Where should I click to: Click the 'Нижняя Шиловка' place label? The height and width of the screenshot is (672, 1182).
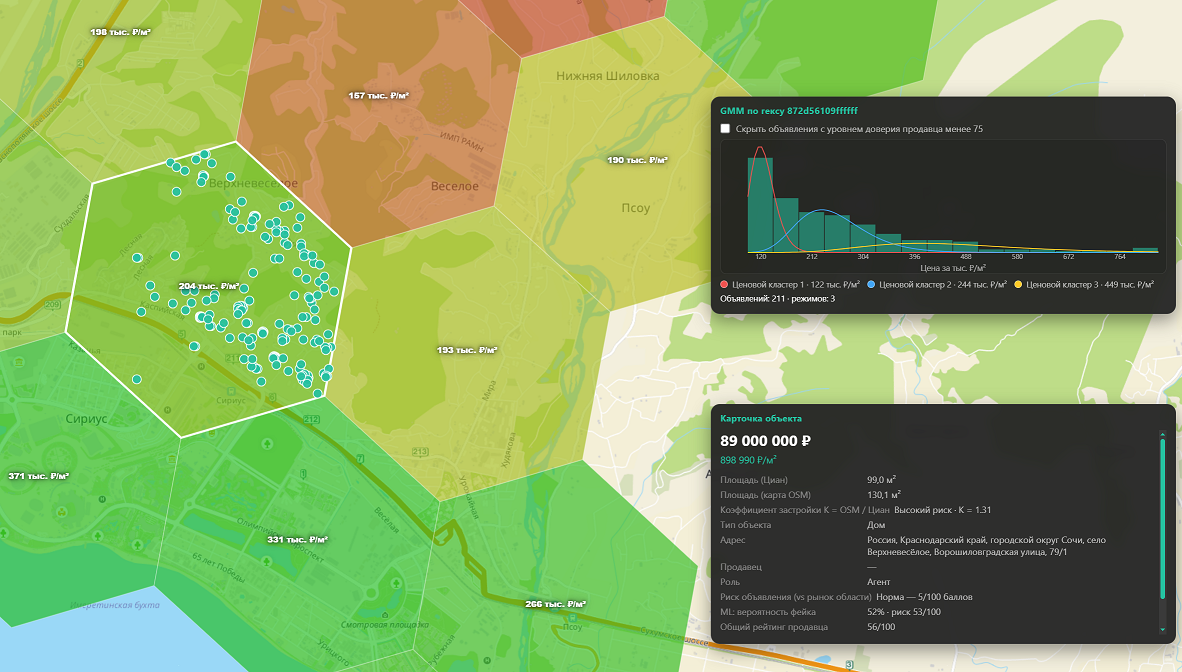(608, 76)
